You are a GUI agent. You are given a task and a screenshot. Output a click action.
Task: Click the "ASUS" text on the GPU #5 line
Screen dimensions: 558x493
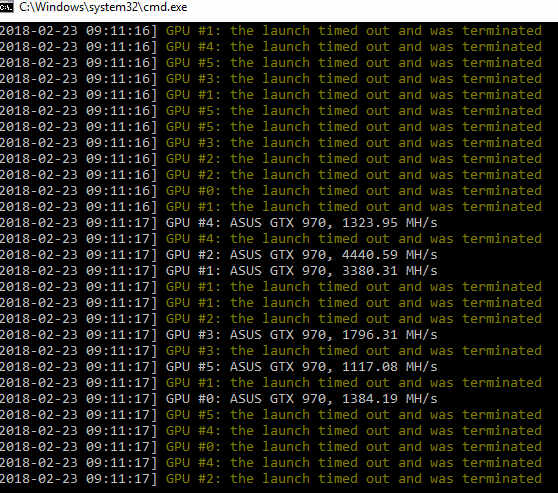click(x=246, y=367)
